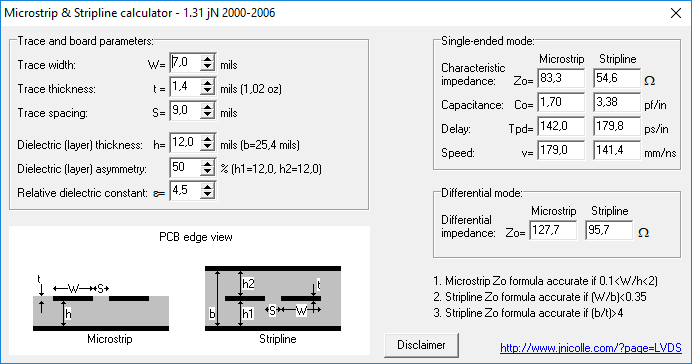Viewport: 692px width, 364px height.
Task: Increase relative dielectric constant up arrow
Action: click(x=207, y=187)
